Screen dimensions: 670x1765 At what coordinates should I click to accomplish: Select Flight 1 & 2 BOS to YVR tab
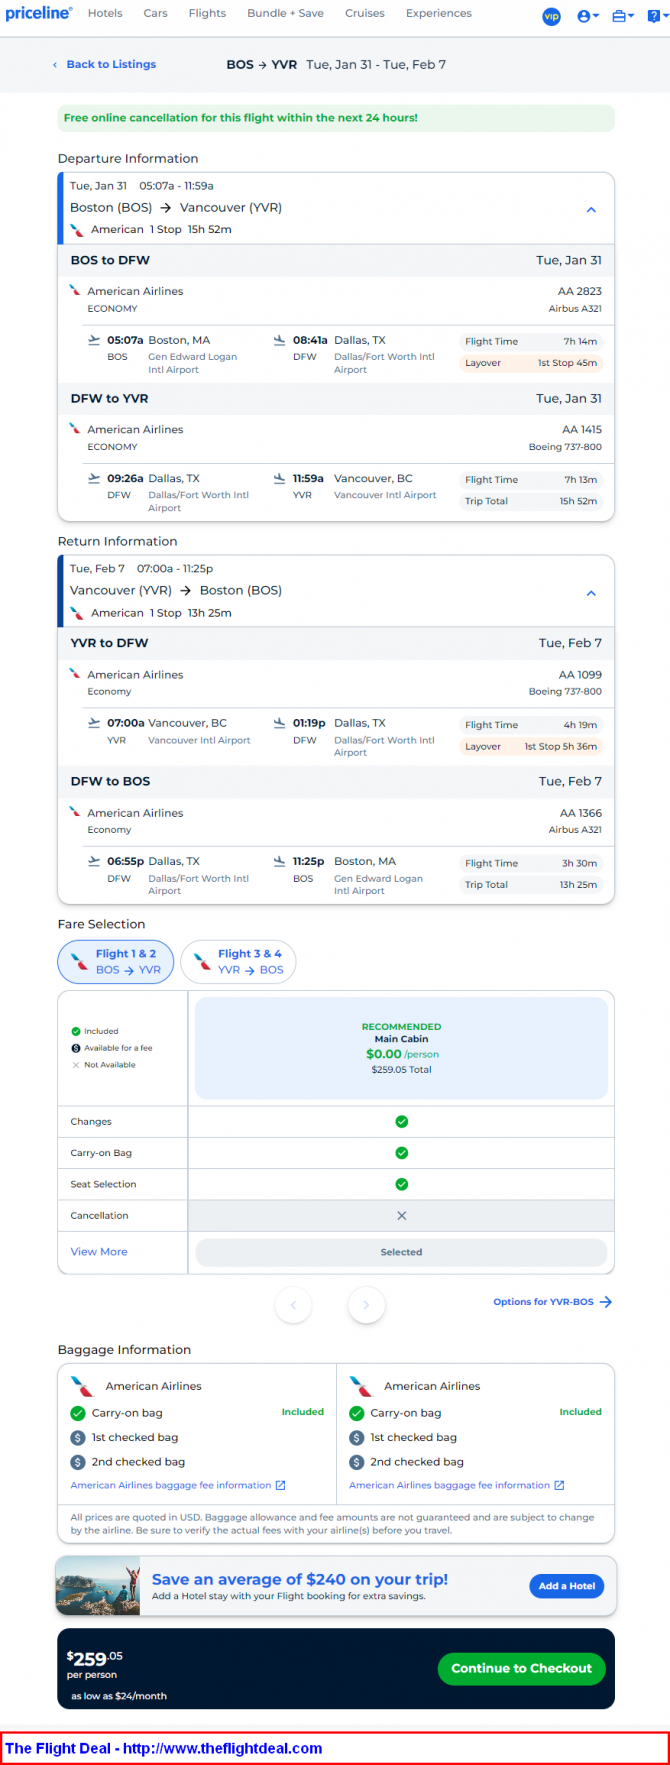point(116,961)
